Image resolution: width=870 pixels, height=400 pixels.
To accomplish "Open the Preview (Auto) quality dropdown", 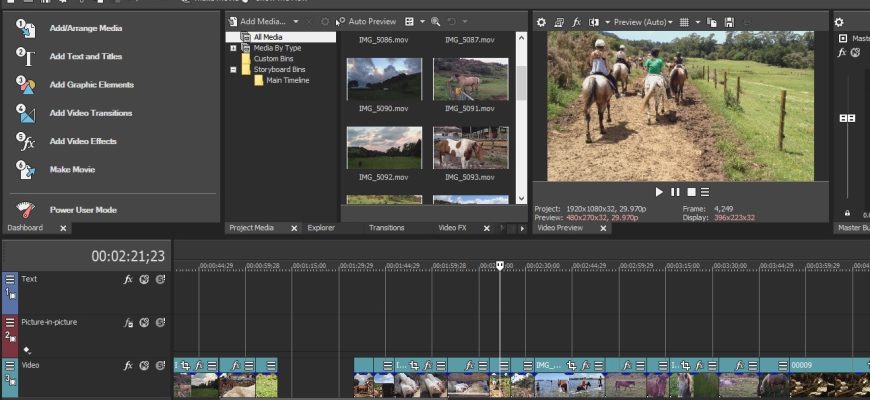I will pyautogui.click(x=643, y=23).
